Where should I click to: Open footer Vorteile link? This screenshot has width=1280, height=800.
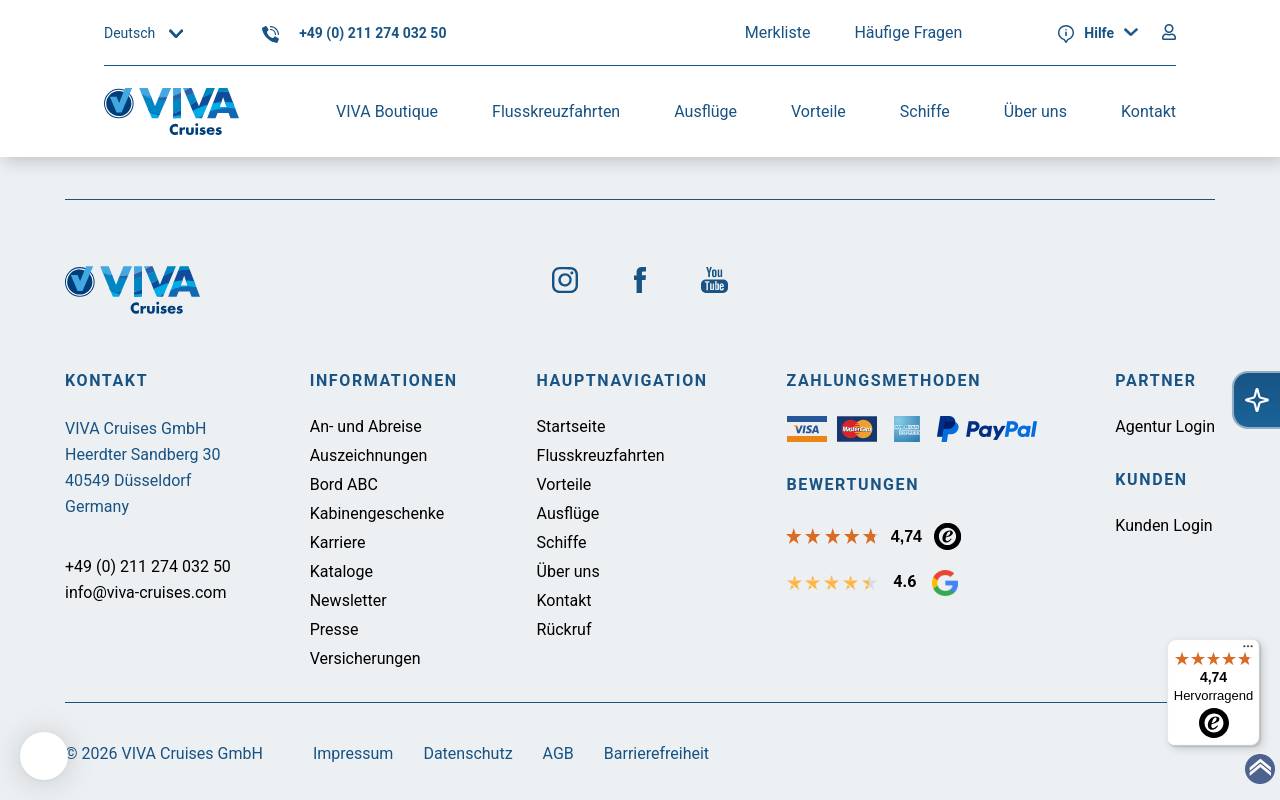pyautogui.click(x=563, y=485)
